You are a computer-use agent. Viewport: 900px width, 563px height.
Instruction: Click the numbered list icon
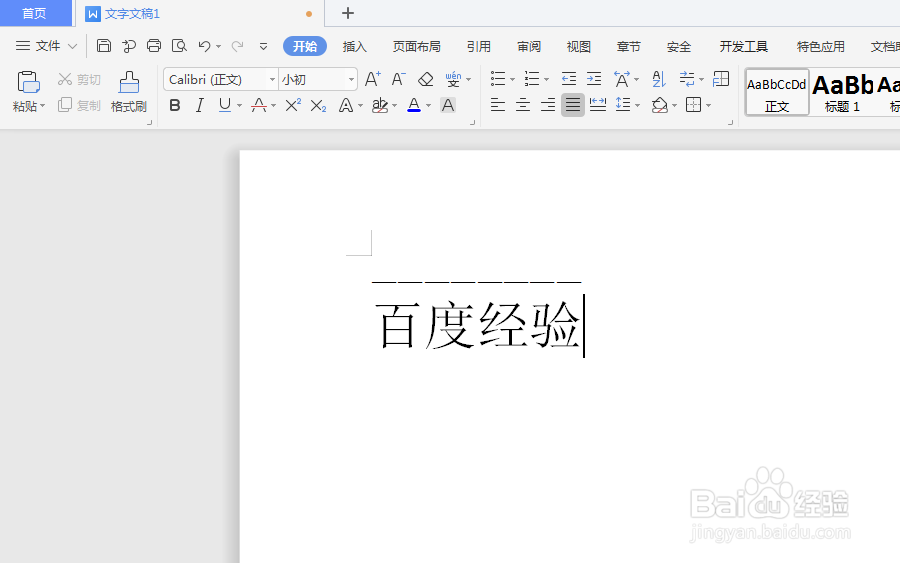(x=532, y=79)
